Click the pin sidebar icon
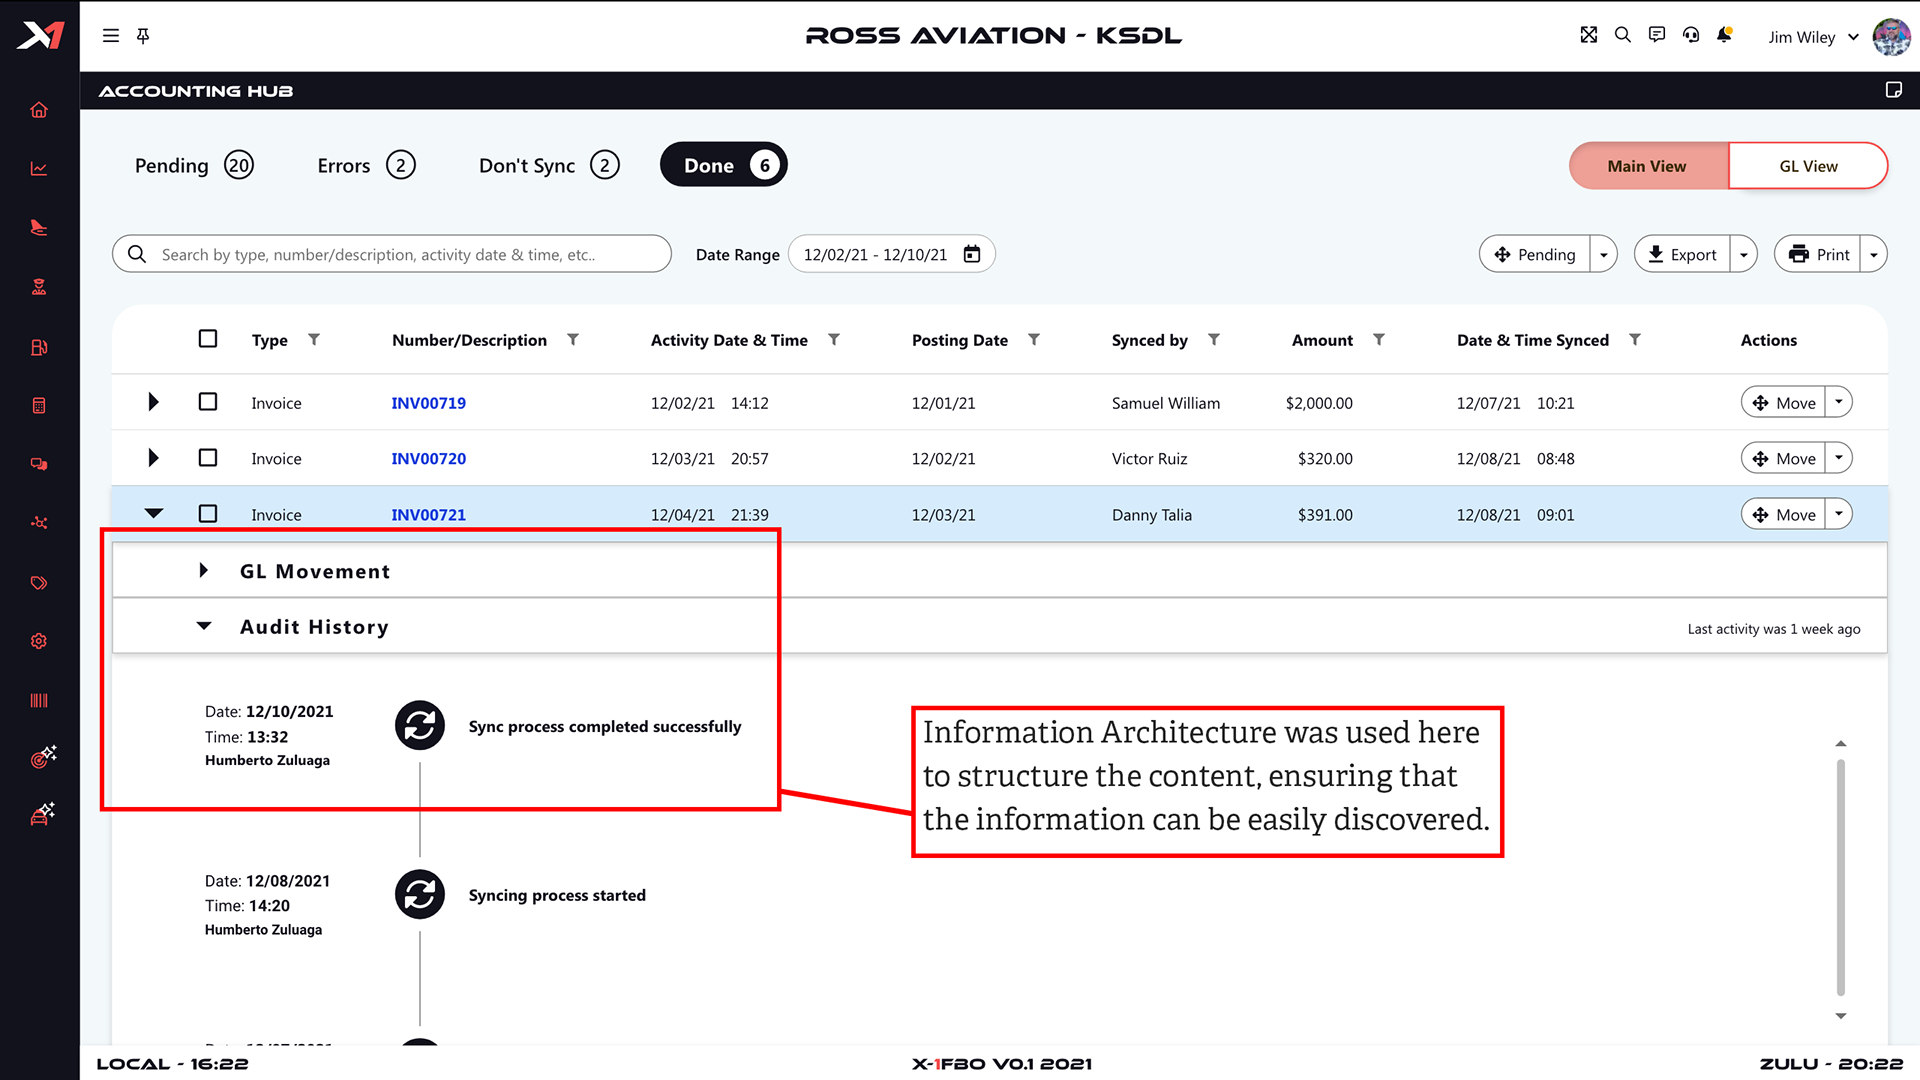Viewport: 1920px width, 1080px height. pos(143,36)
